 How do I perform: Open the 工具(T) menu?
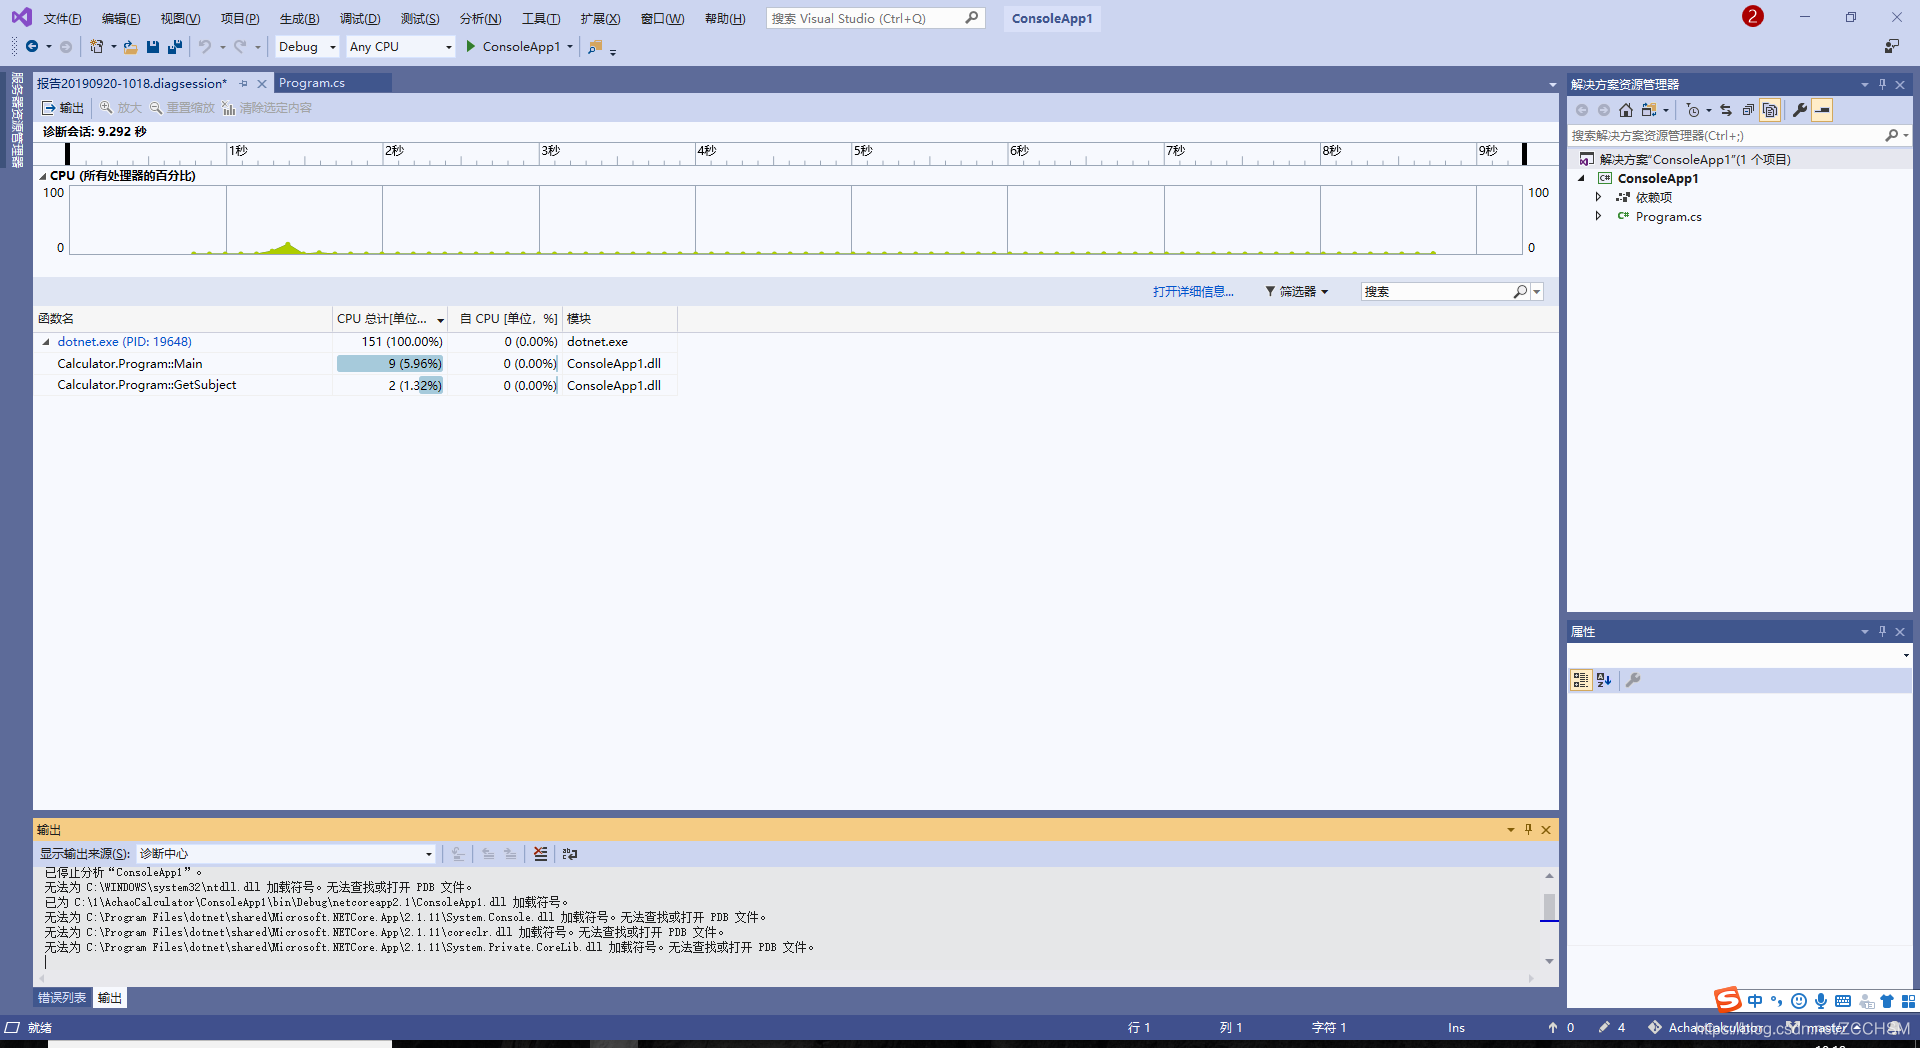point(541,19)
